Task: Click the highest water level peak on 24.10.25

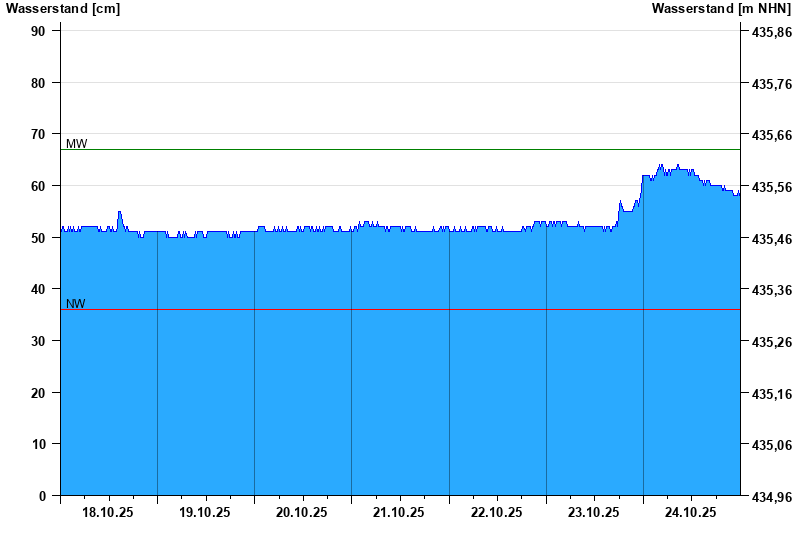Action: [661, 166]
